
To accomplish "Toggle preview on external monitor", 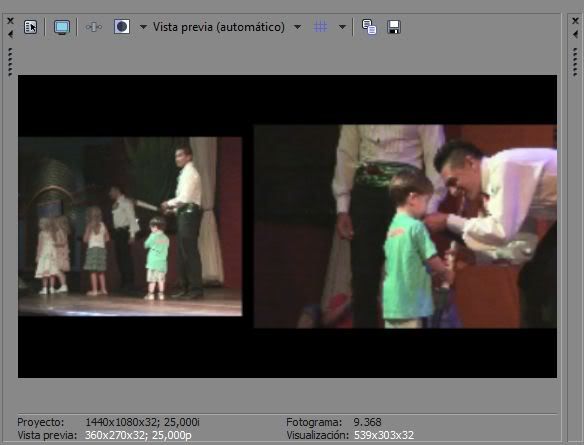I will point(61,27).
